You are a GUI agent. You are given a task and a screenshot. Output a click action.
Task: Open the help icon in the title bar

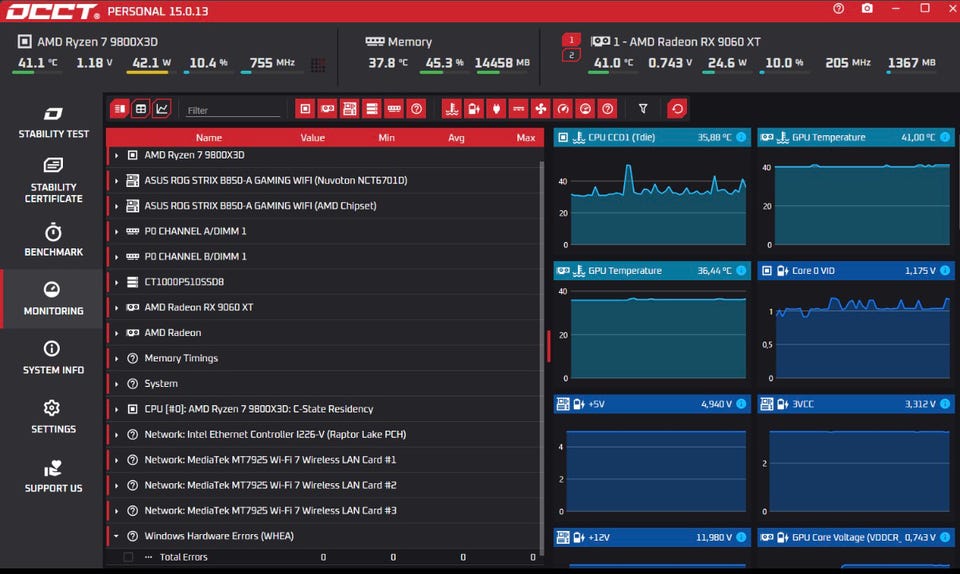click(838, 9)
